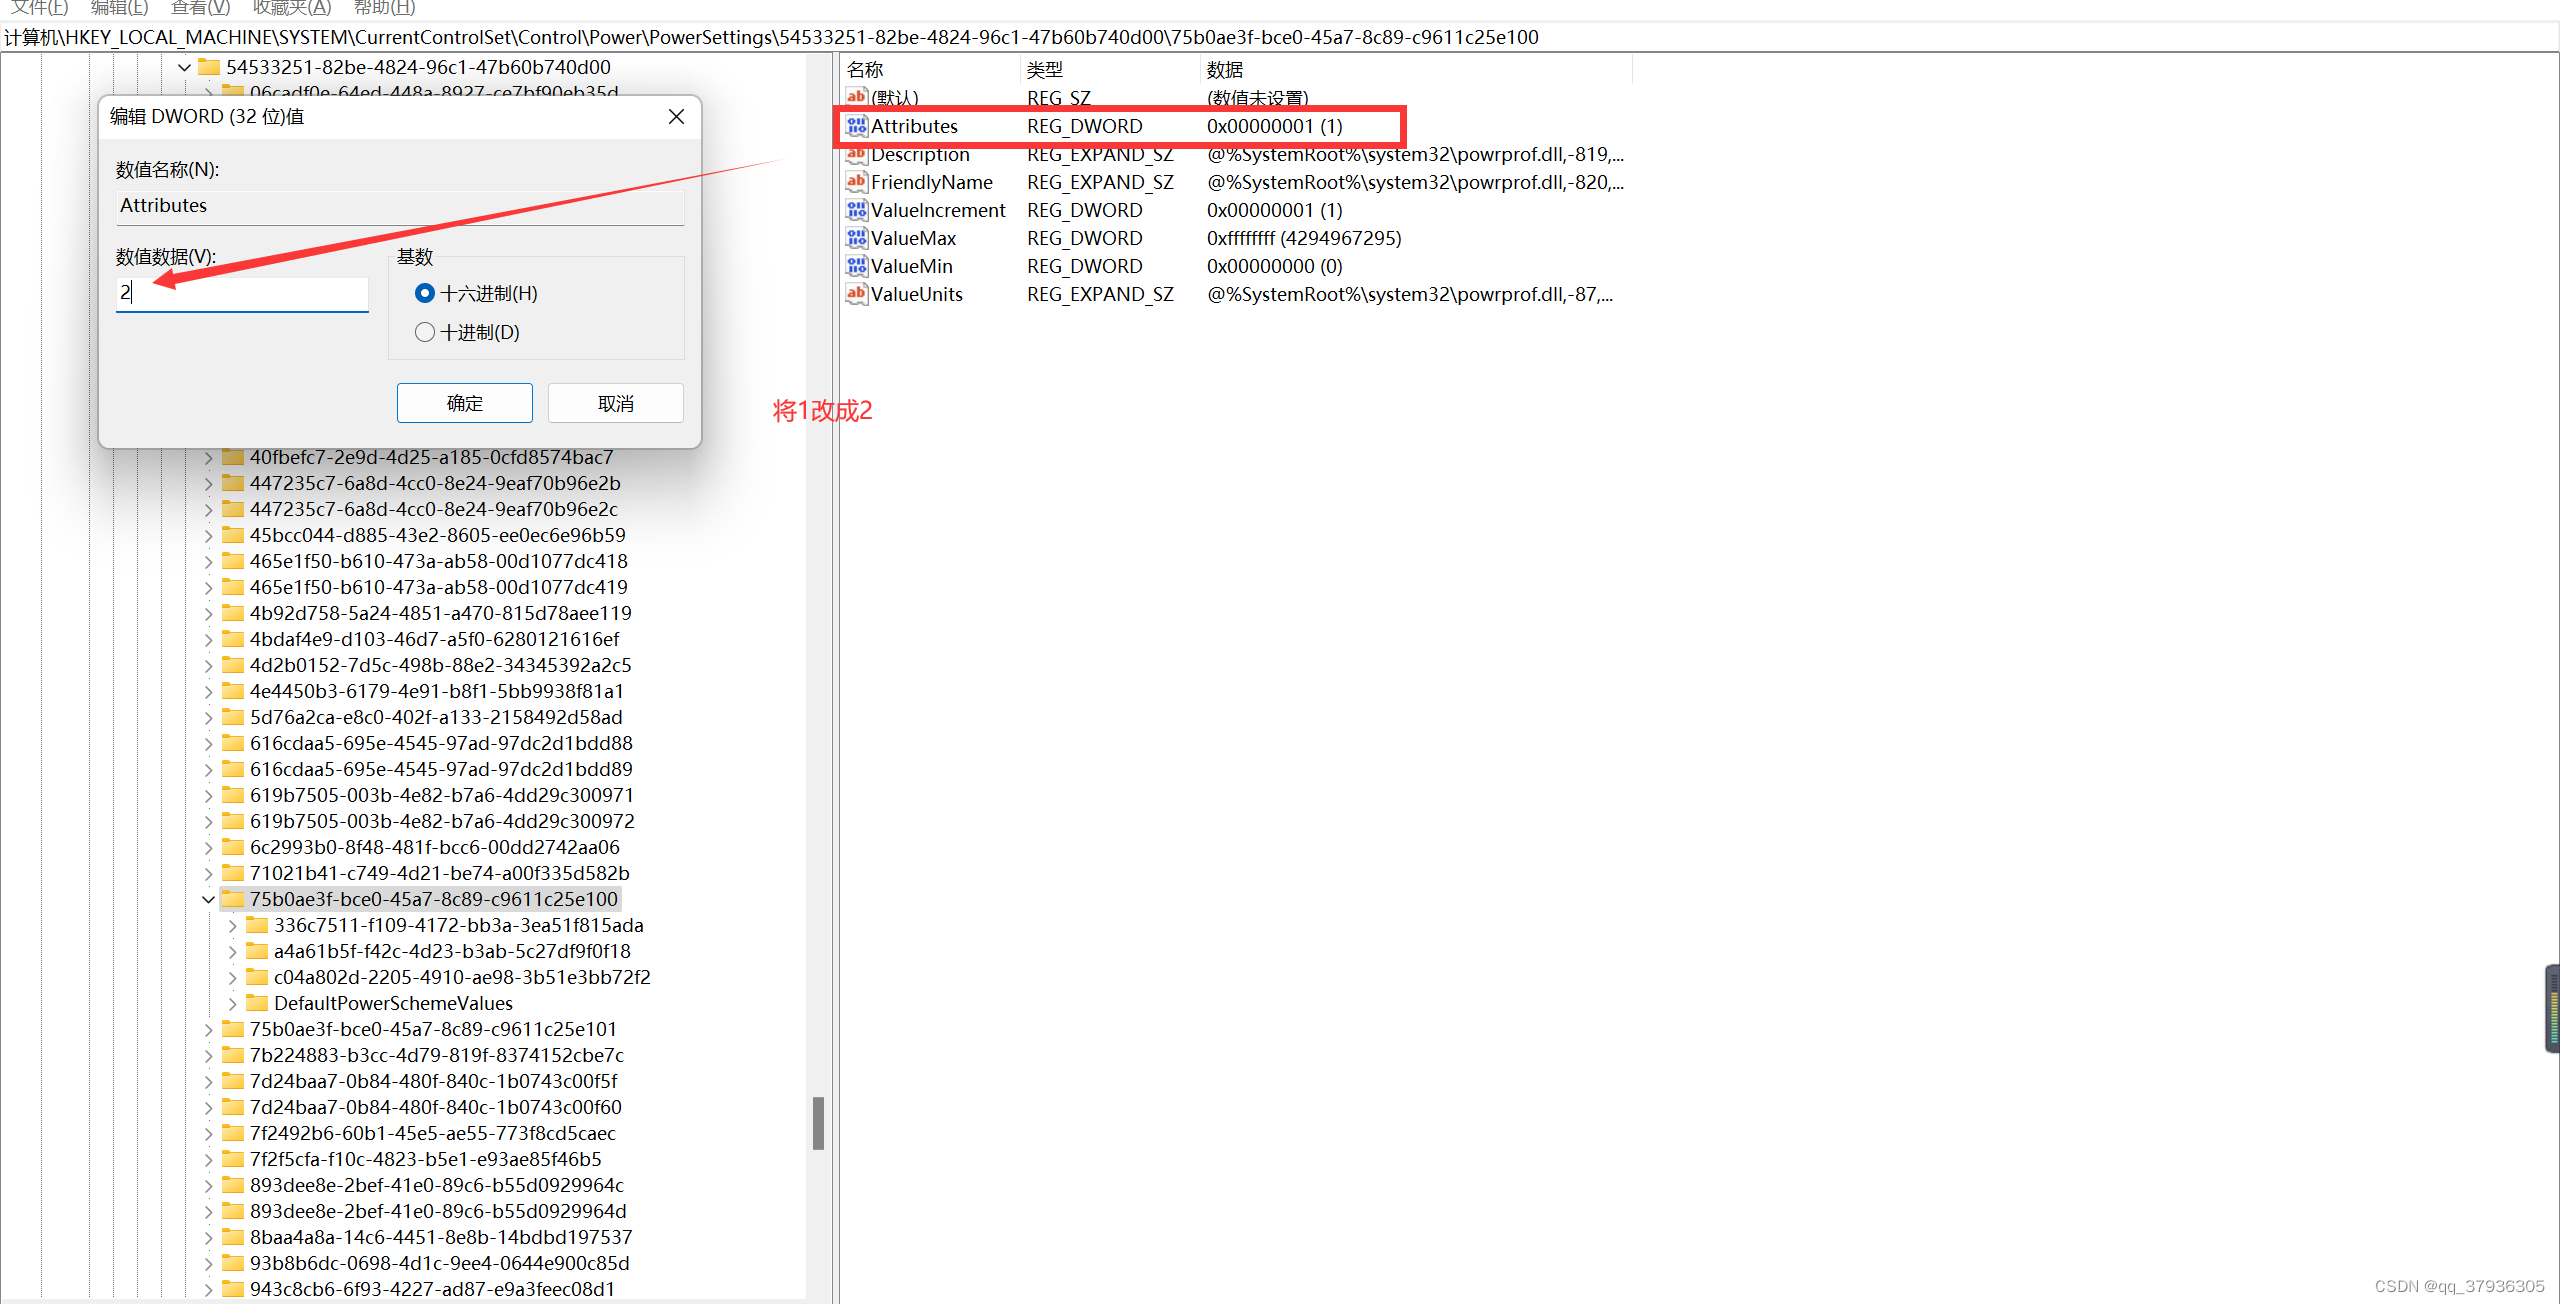Expand the 336c7511-f109-4172-bb3a-3ea51f815ada subkey
The height and width of the screenshot is (1304, 2560).
tap(232, 925)
